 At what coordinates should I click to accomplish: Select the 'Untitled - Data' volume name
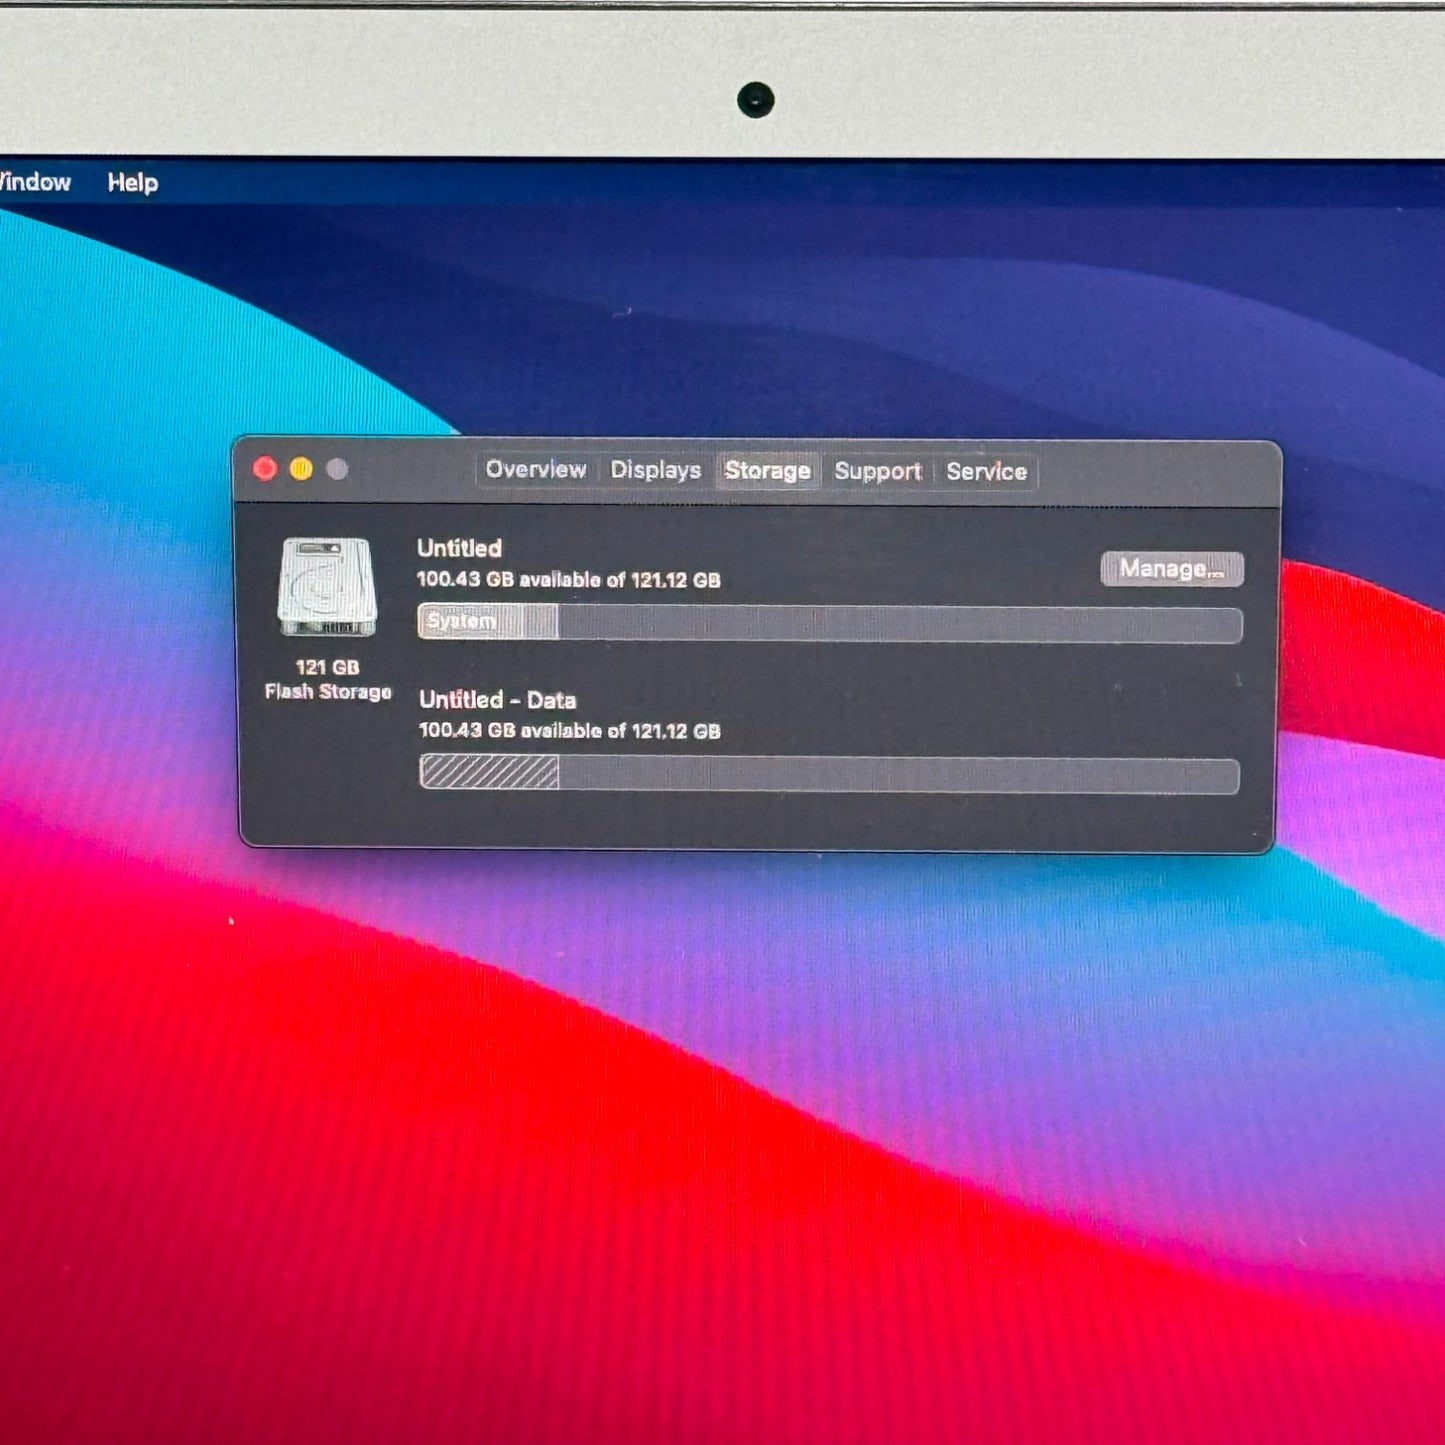pos(497,699)
